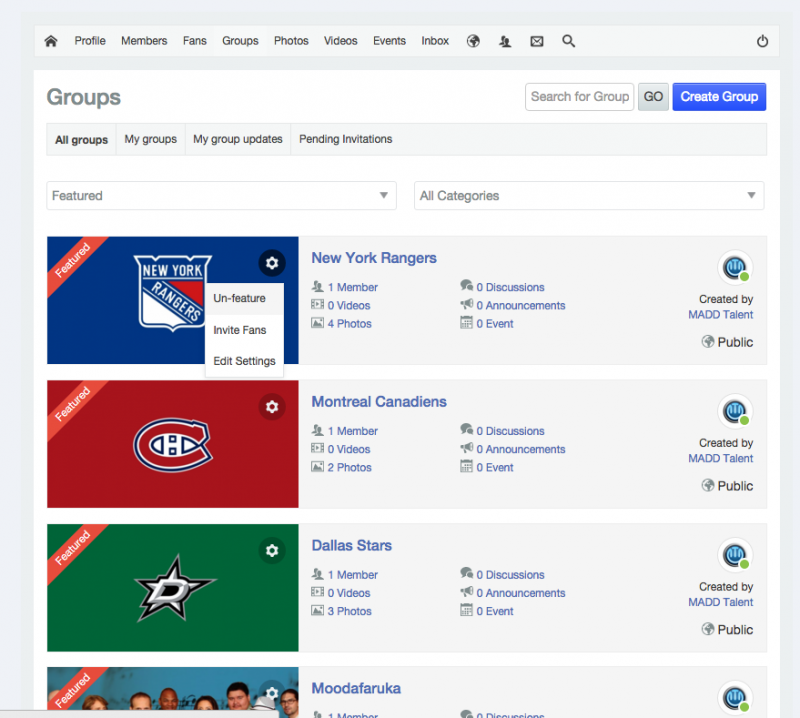
Task: Click creator avatar on Montreal Canadiens row
Action: click(735, 411)
